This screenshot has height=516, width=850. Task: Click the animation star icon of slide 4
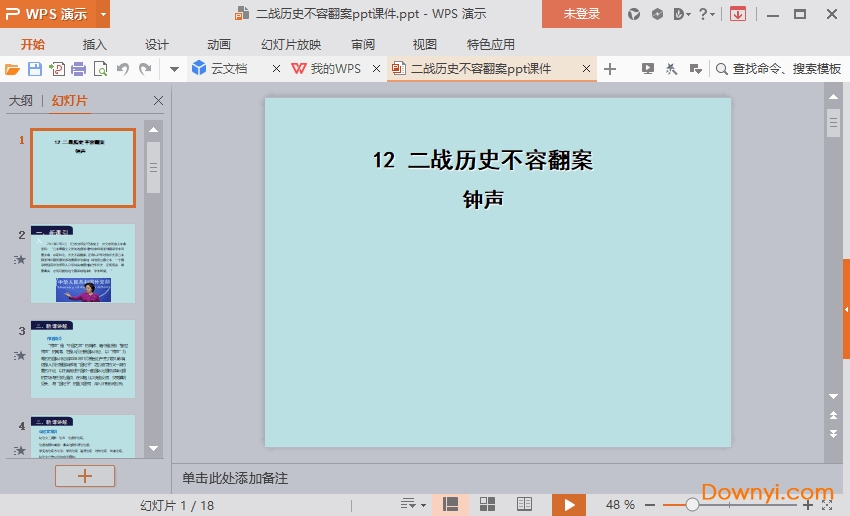(x=20, y=450)
